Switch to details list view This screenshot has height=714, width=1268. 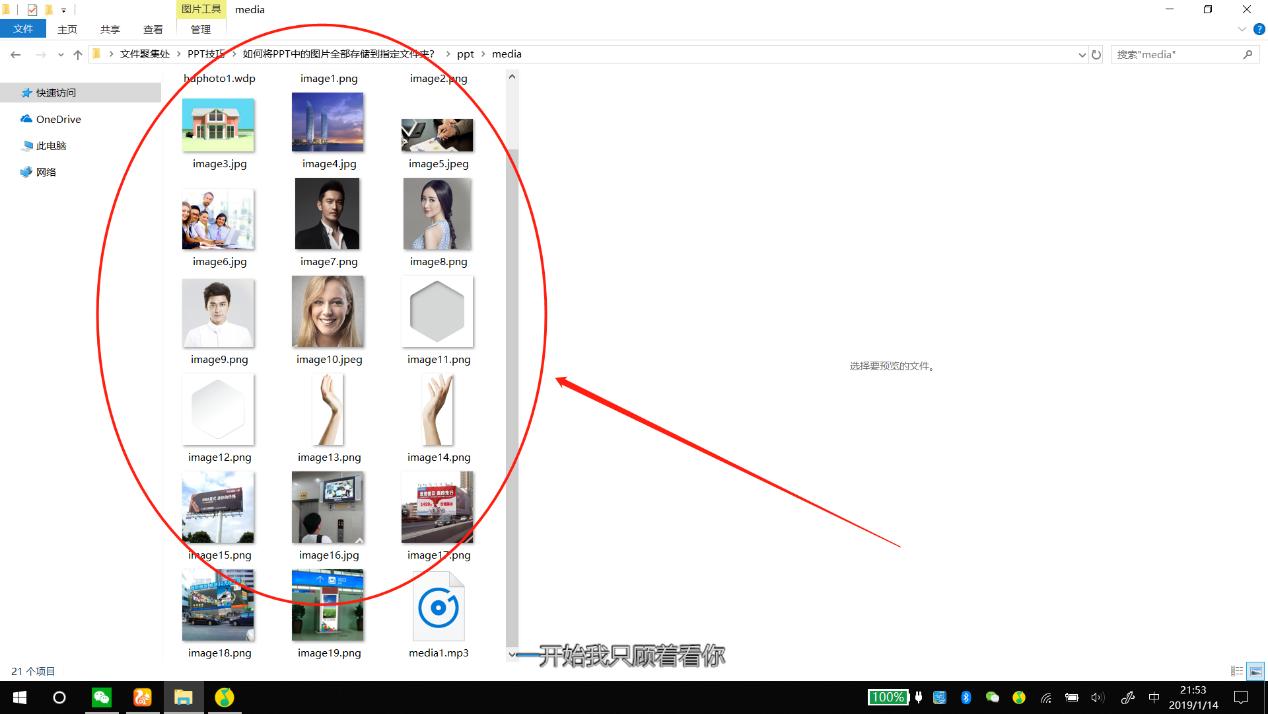click(1237, 671)
